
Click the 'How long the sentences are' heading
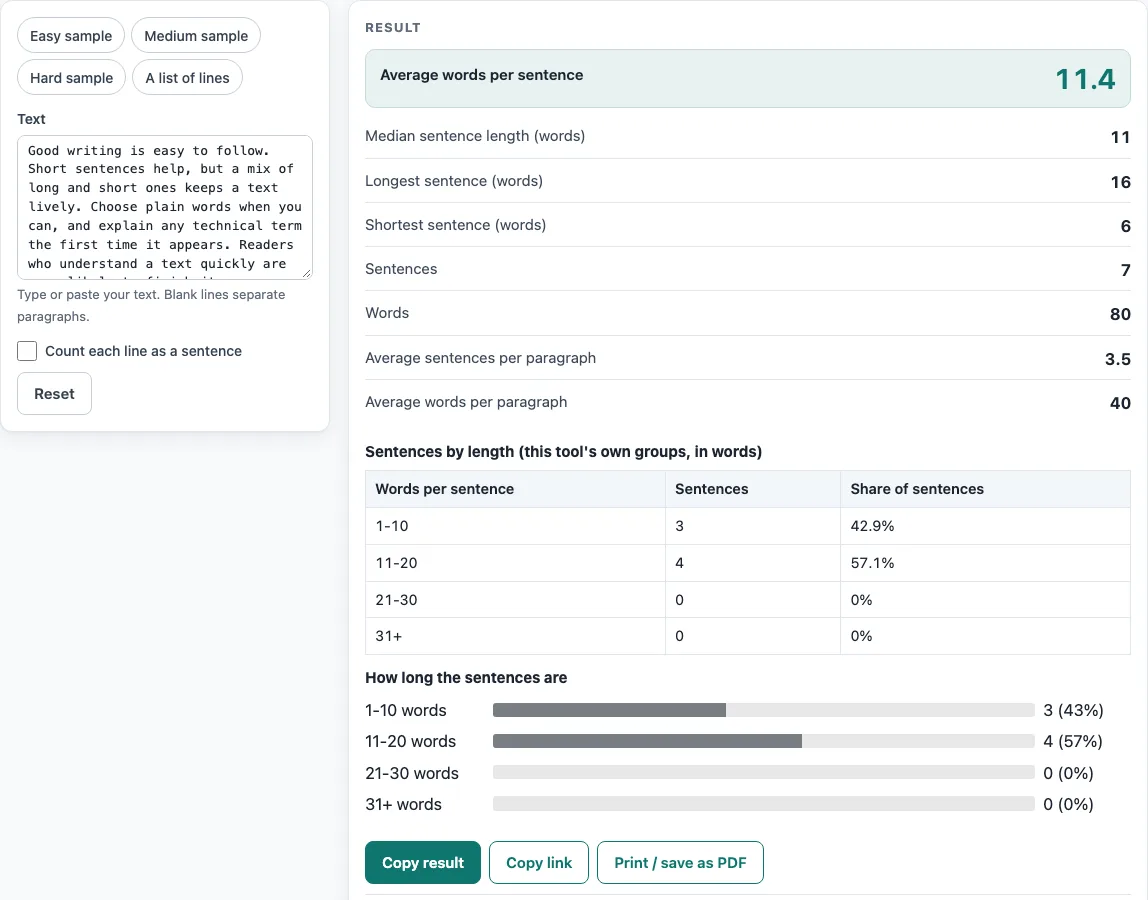(466, 677)
